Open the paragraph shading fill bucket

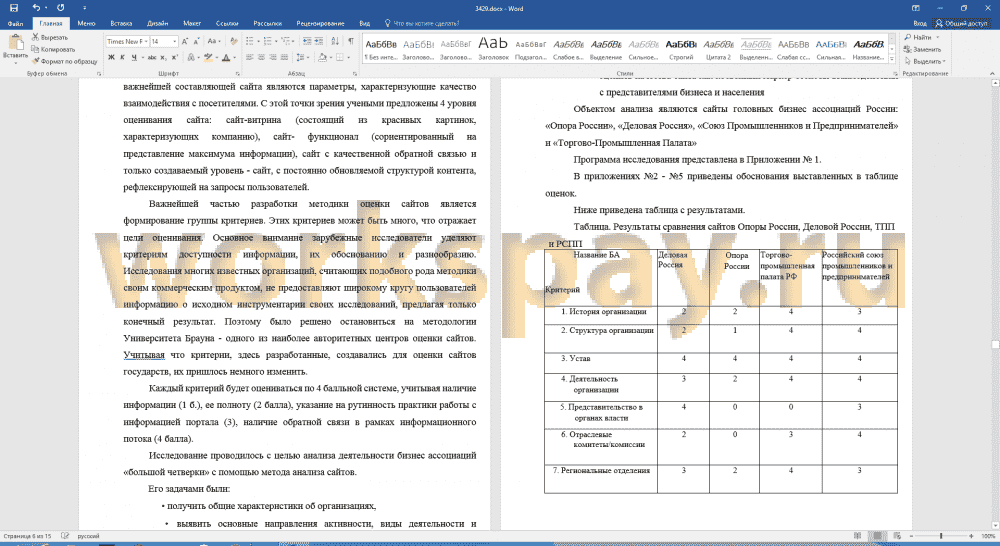(323, 57)
